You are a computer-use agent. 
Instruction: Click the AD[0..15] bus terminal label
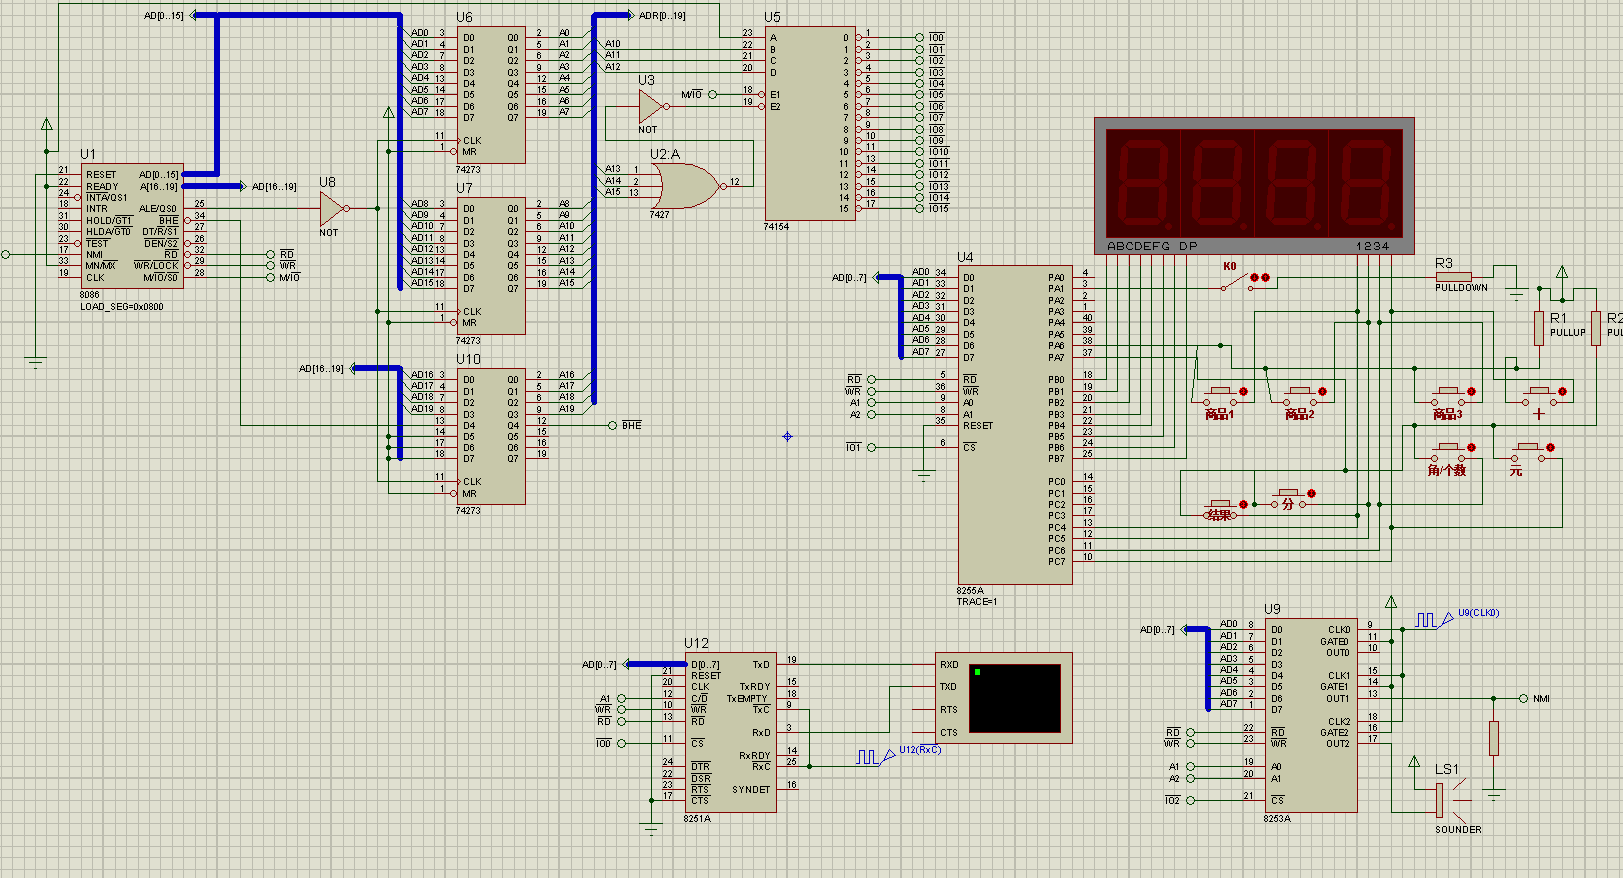[164, 16]
